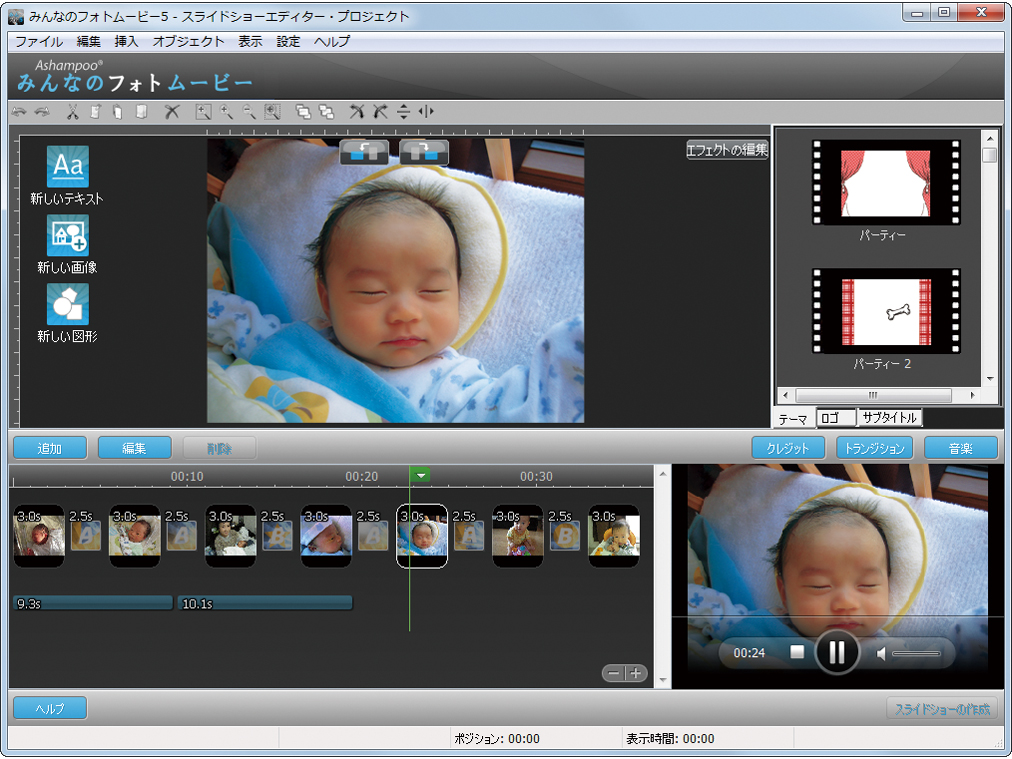Click the トランジション button
Screen dimensions: 1012x759
click(x=873, y=448)
